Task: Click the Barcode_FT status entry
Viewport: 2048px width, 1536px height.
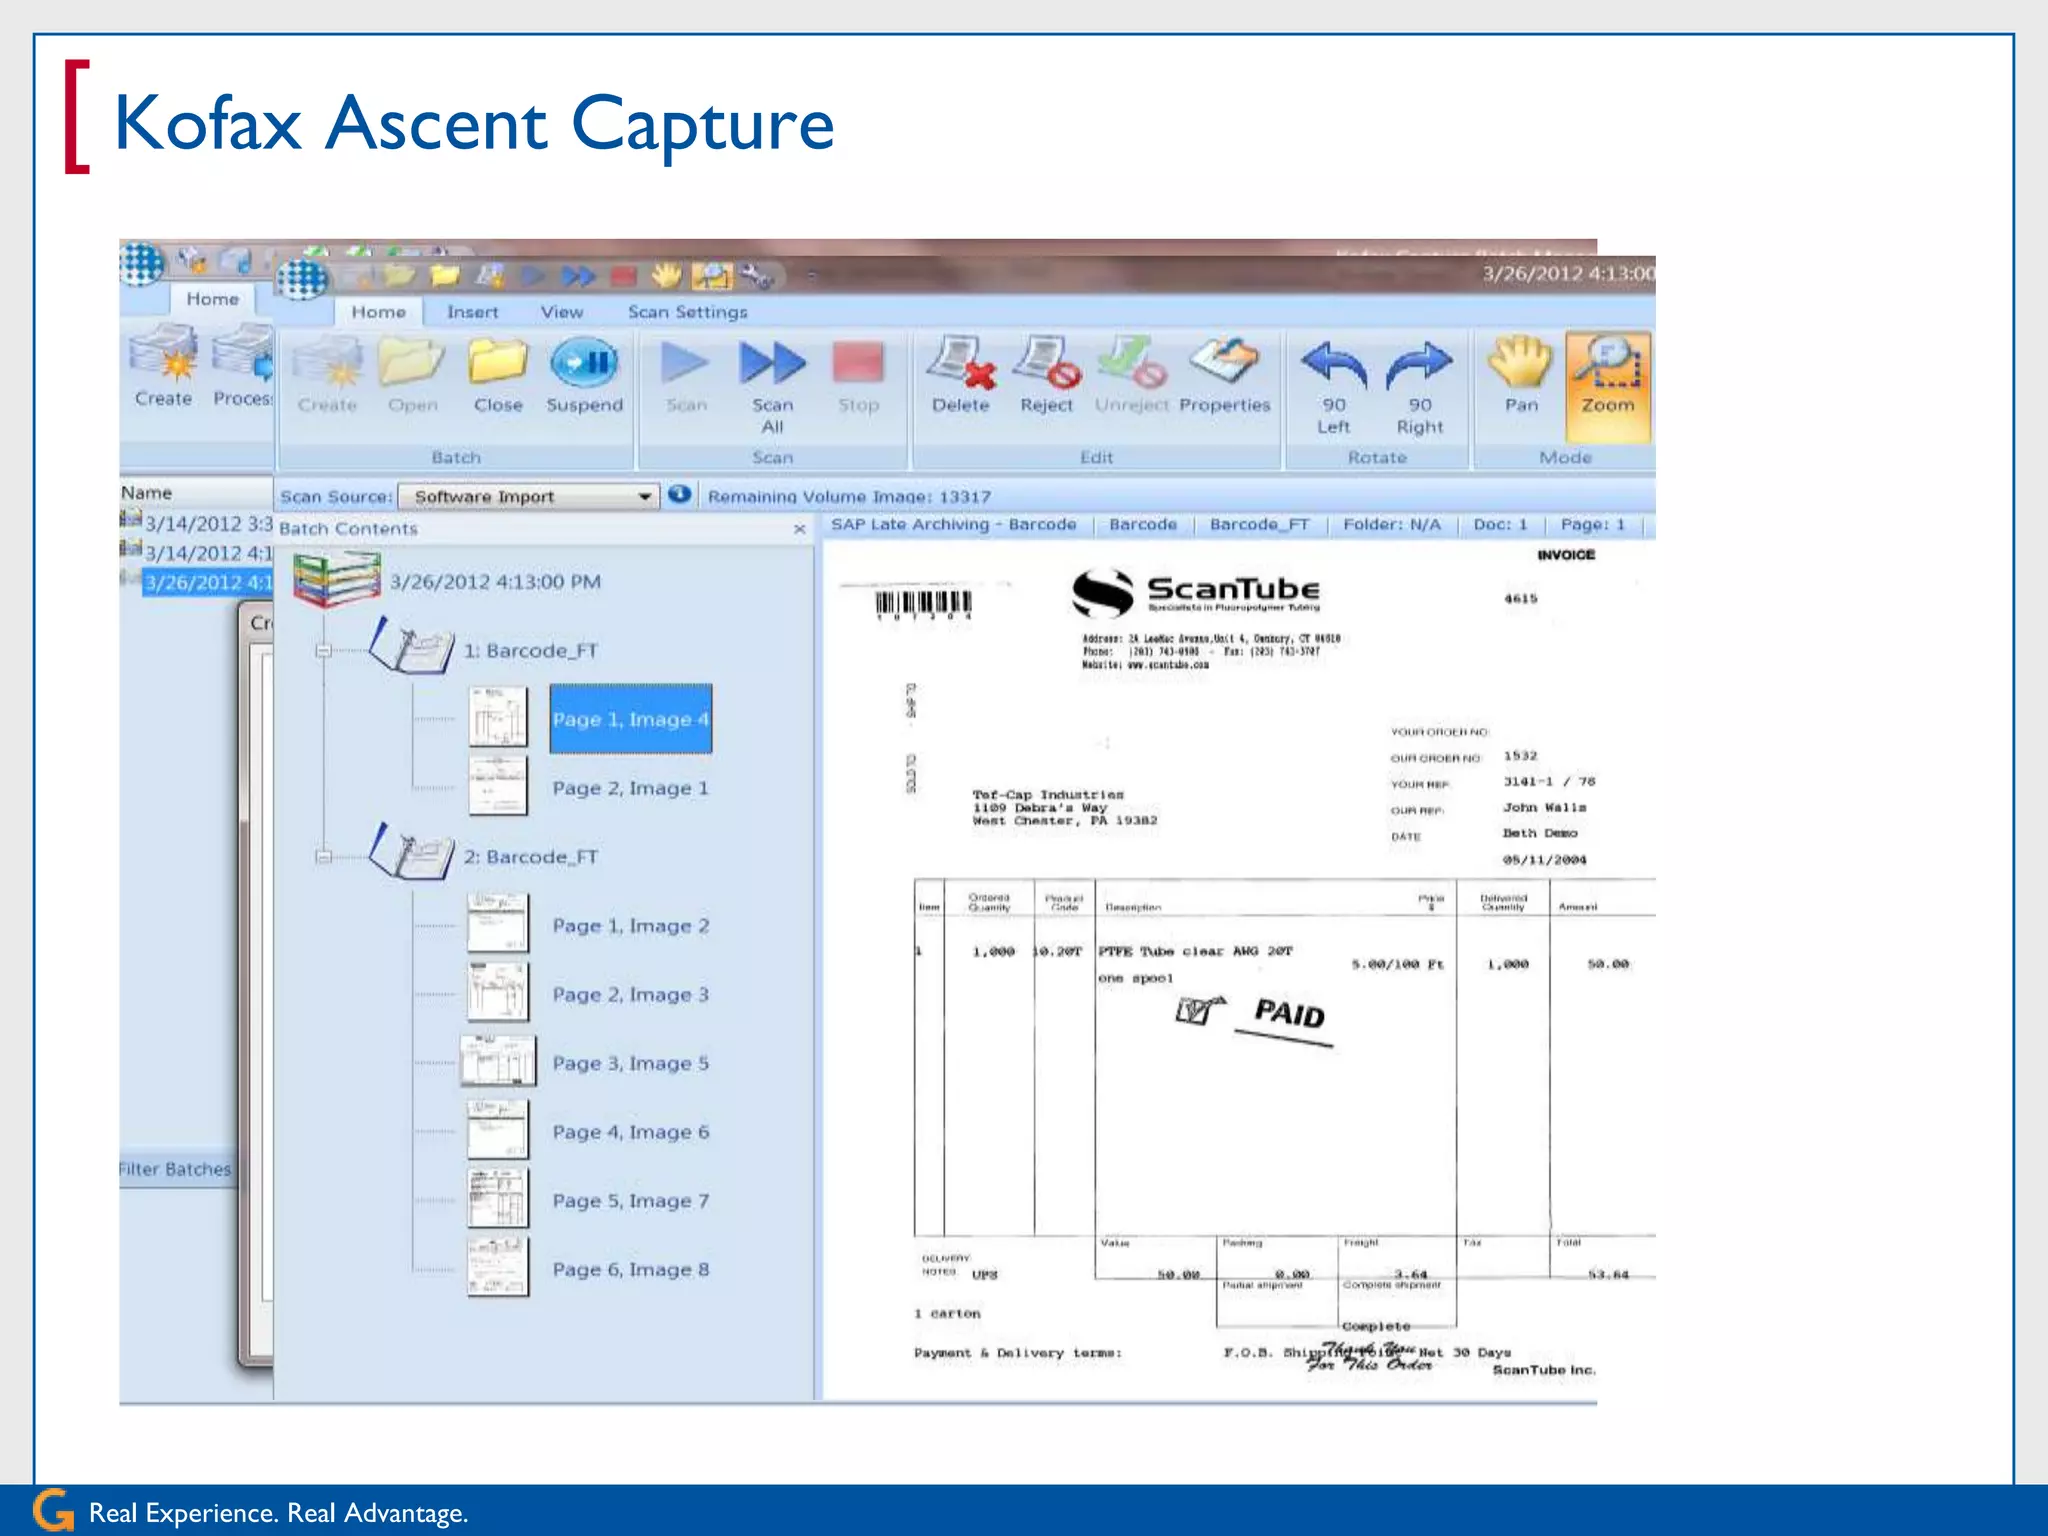Action: [1259, 524]
